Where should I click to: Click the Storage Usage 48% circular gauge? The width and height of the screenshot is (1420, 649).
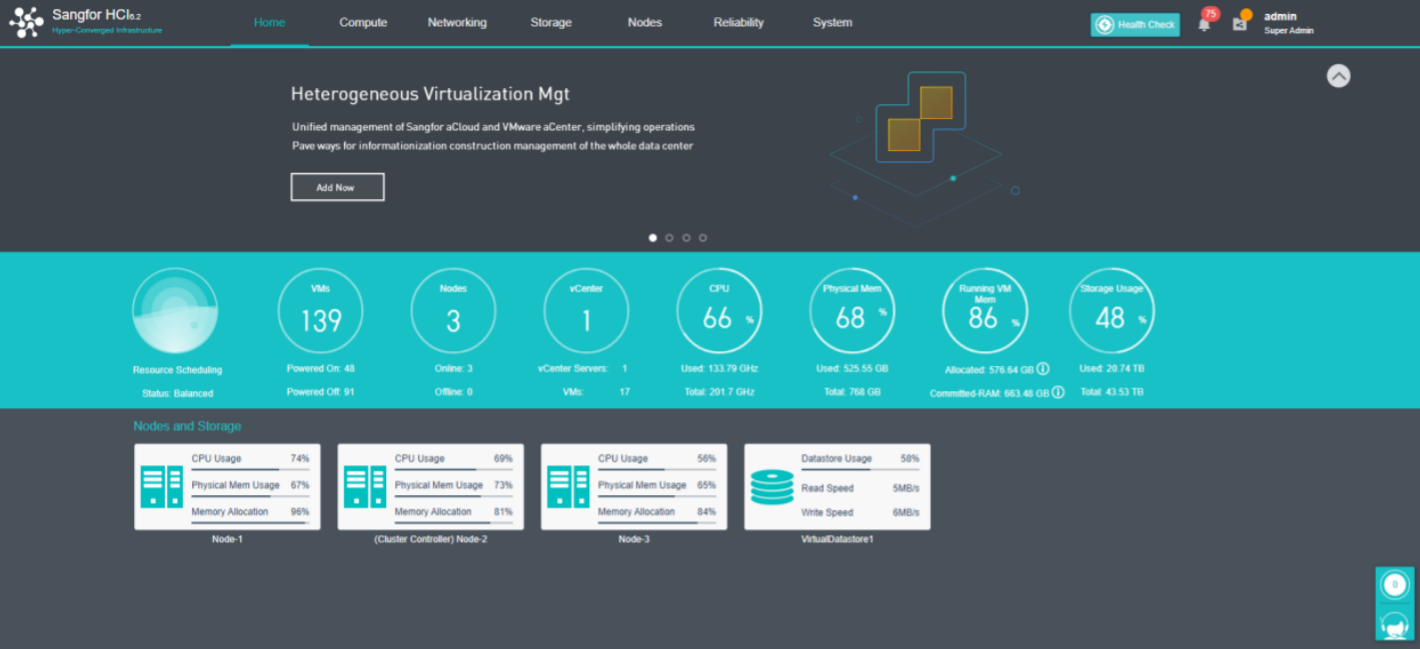1111,311
